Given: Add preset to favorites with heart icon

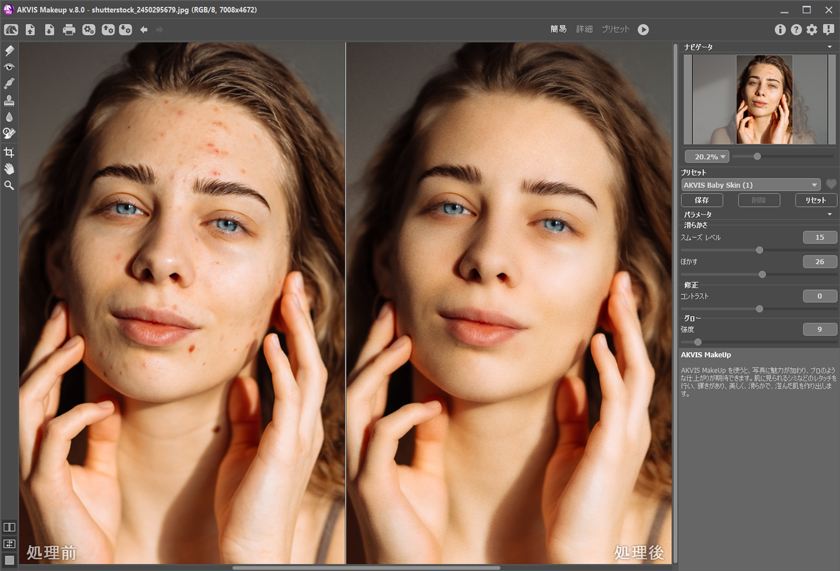Looking at the screenshot, I should [x=830, y=185].
